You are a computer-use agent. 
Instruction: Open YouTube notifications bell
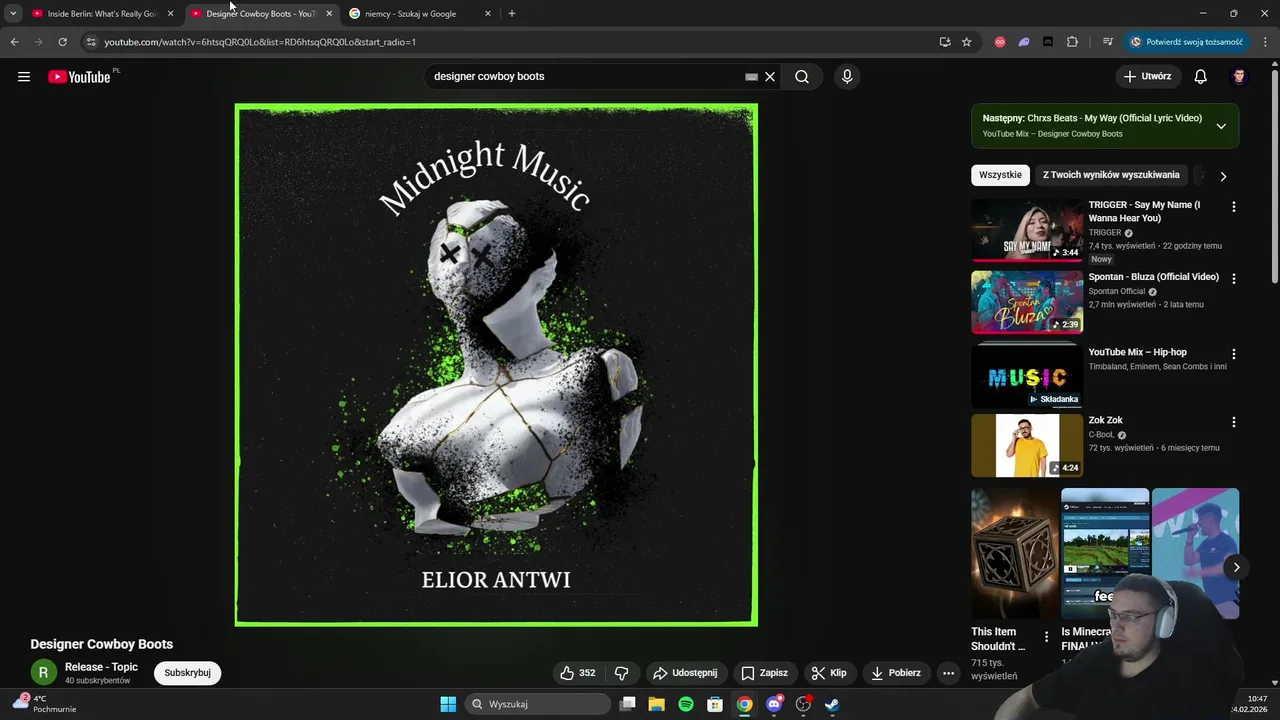(1201, 77)
